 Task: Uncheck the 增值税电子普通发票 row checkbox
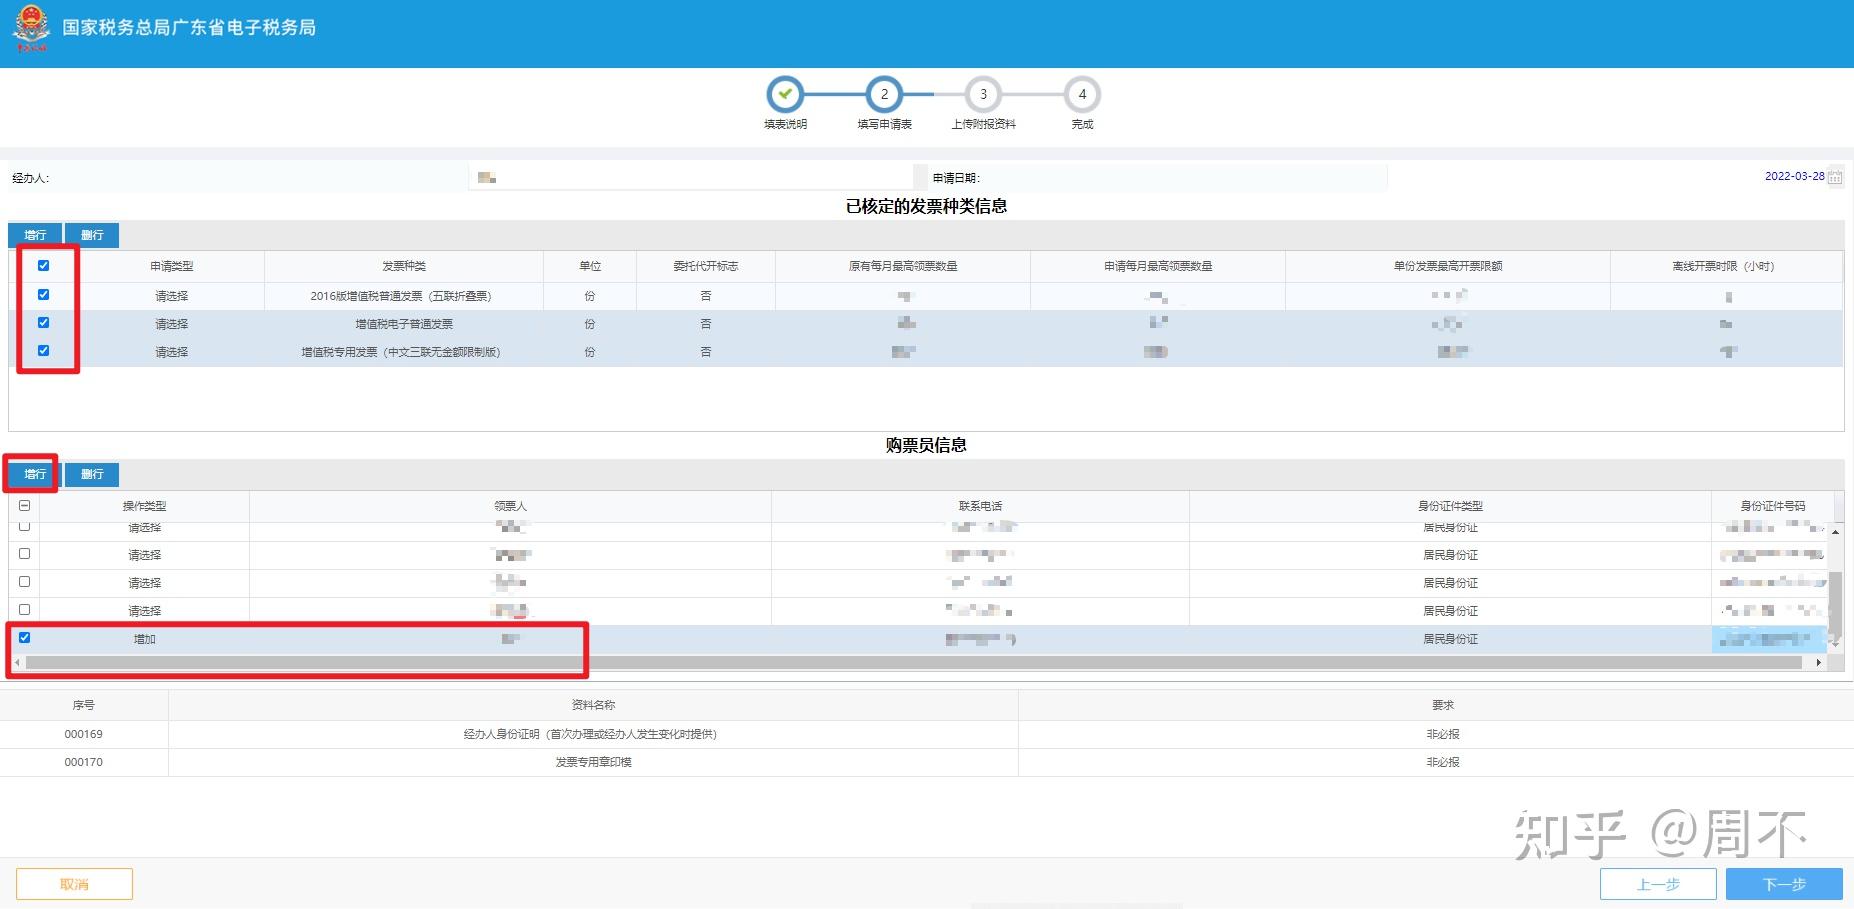pyautogui.click(x=43, y=322)
